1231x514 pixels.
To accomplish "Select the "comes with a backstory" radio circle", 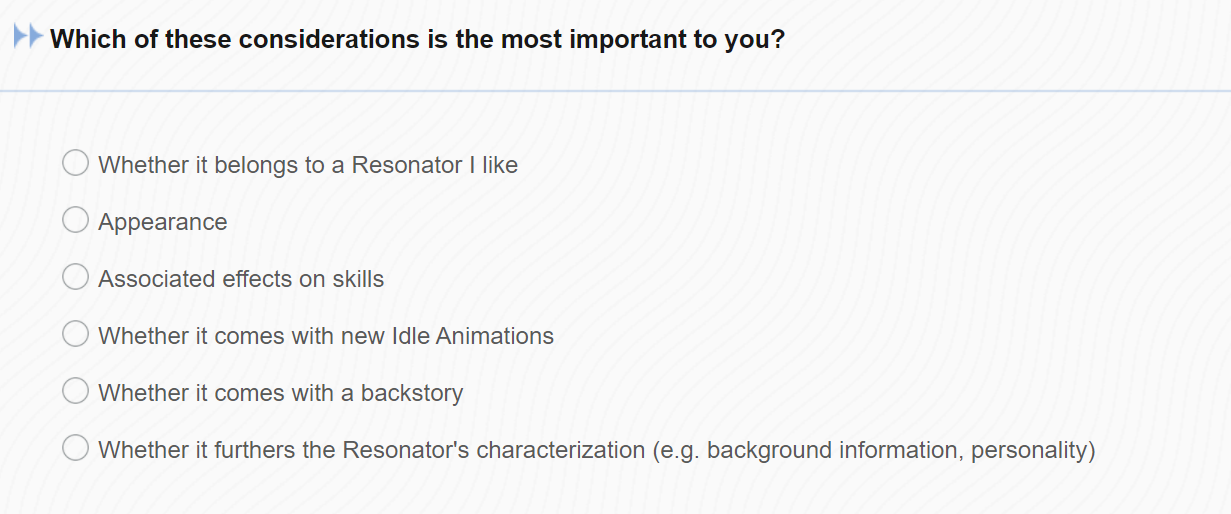I will [x=76, y=390].
